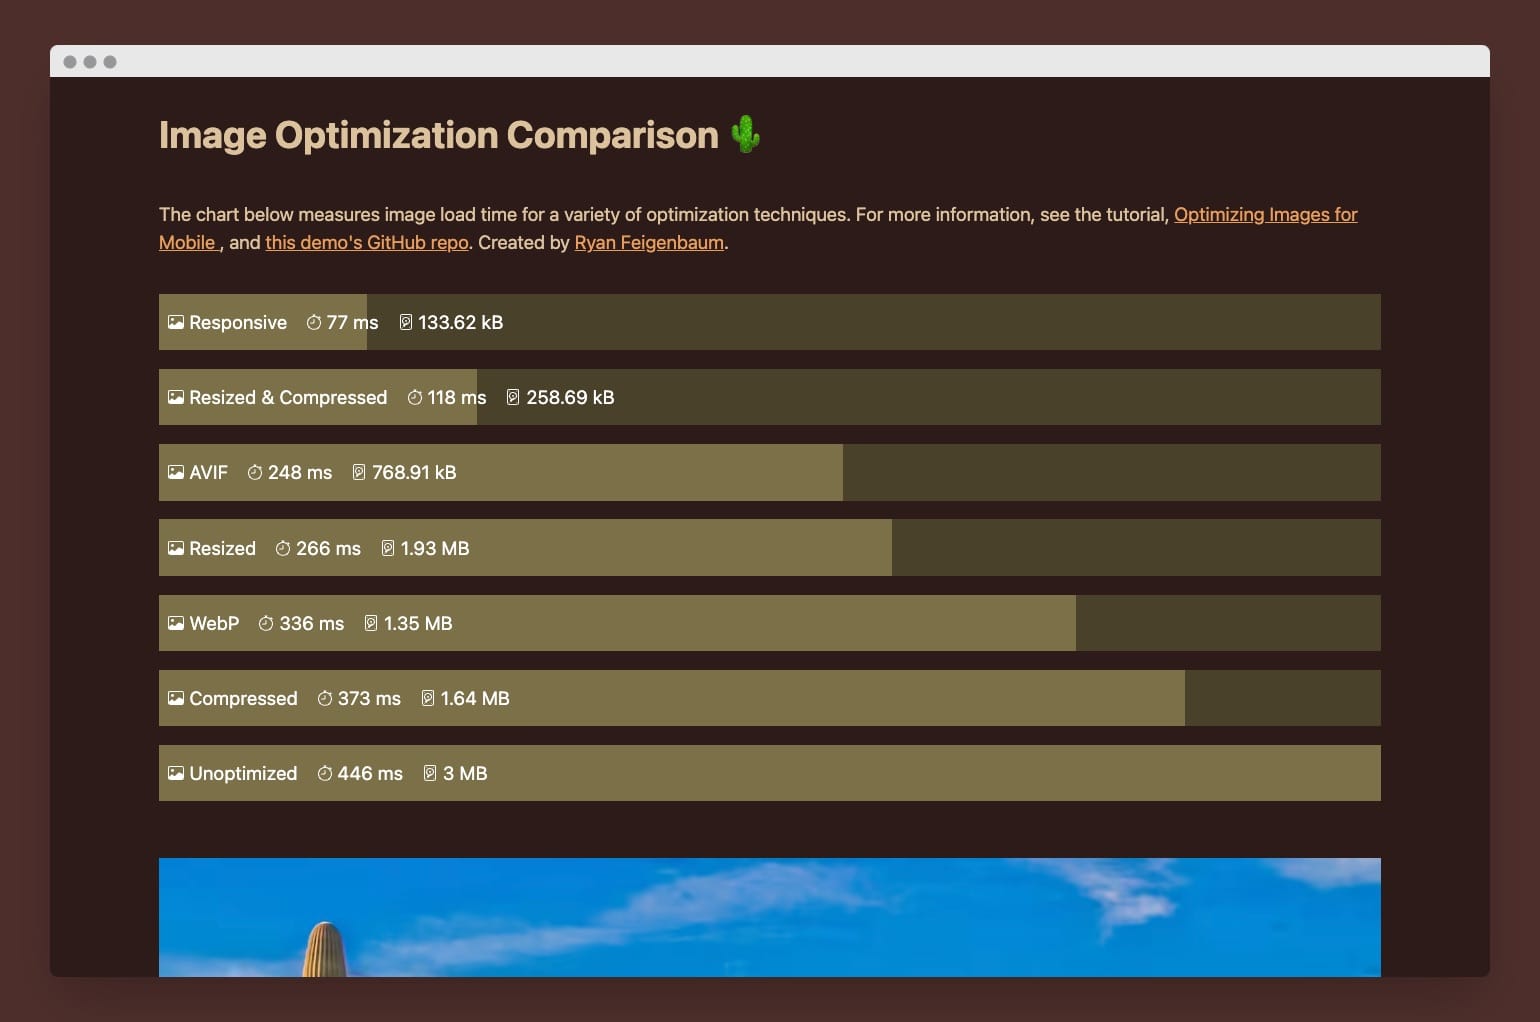
Task: Click the image icon on the Responsive bar
Action: pyautogui.click(x=175, y=322)
